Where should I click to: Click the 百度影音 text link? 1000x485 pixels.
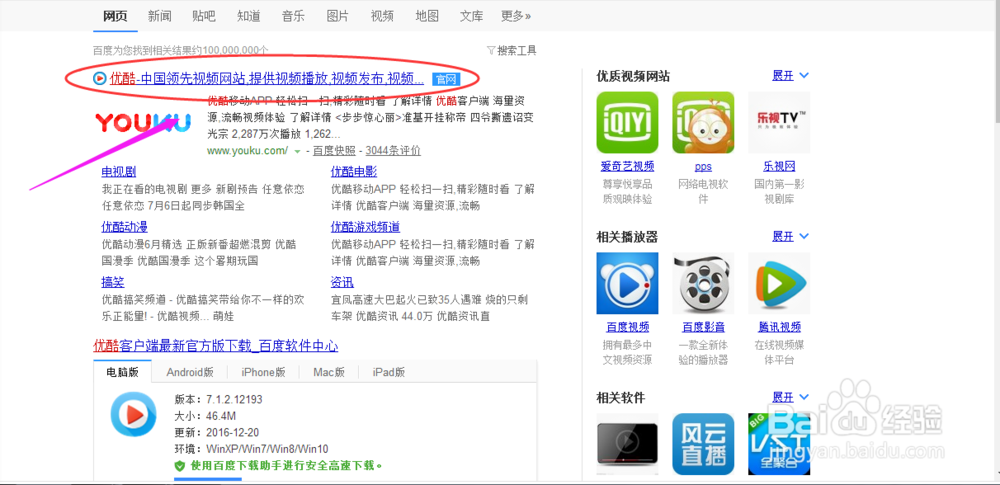[703, 327]
